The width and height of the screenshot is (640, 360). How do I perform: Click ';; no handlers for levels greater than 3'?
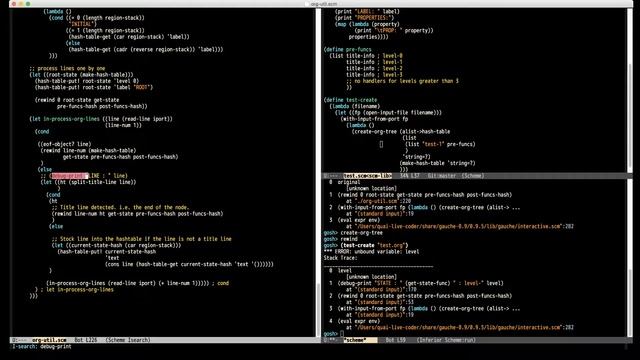402,81
